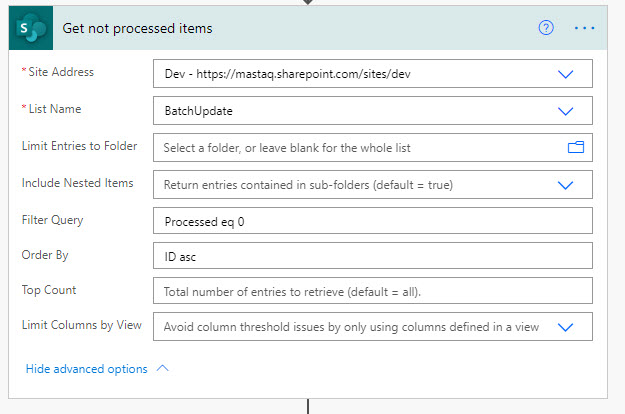This screenshot has width=625, height=414.
Task: Click the Limit Entries to Folder text box
Action: [x=360, y=147]
